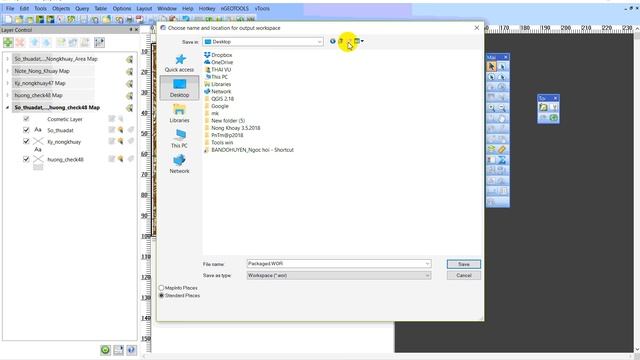The image size is (640, 360).
Task: Open the File menu
Action: click(10, 8)
